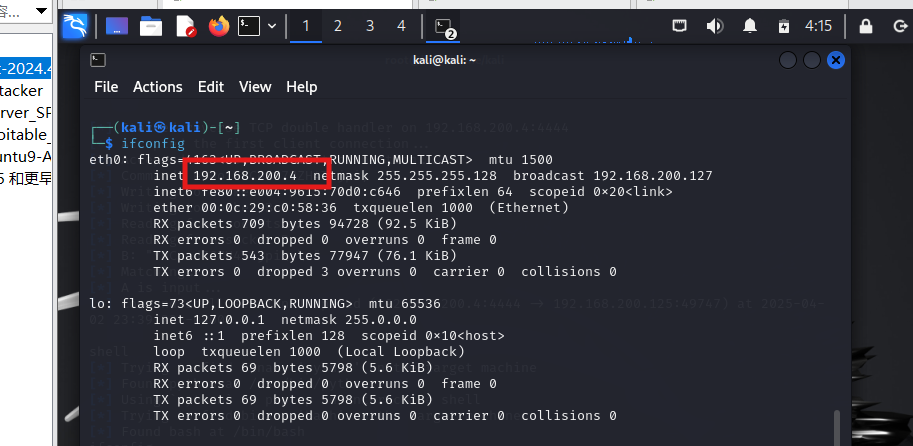Open the notifications bell icon
The height and width of the screenshot is (446, 913).
click(x=750, y=26)
